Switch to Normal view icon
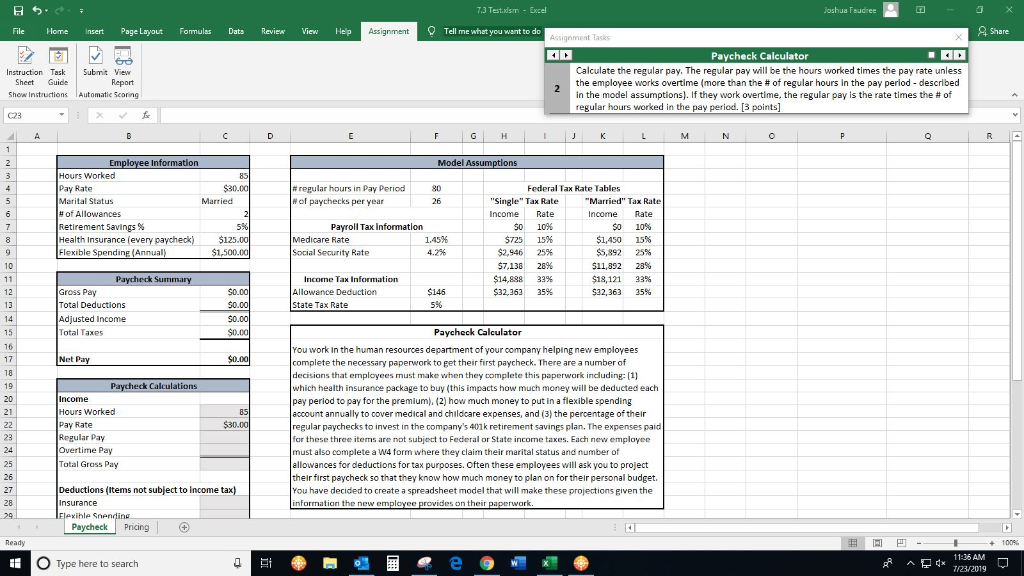 tap(853, 543)
